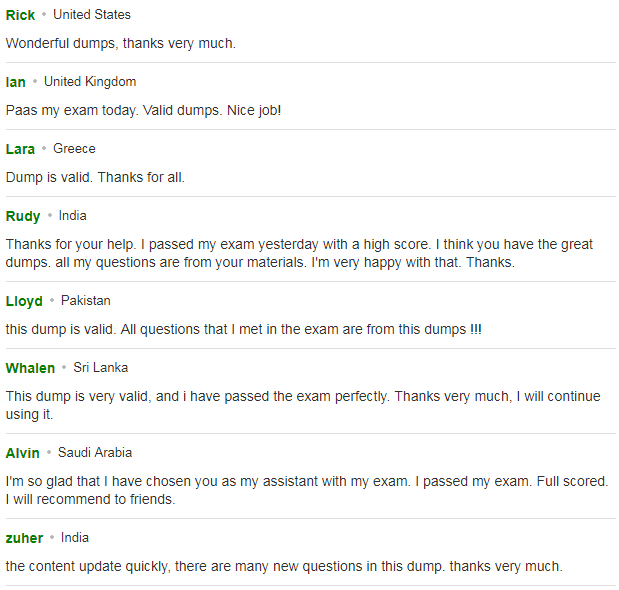The width and height of the screenshot is (619, 590).
Task: Select reviewer name Ian
Action: pos(15,82)
